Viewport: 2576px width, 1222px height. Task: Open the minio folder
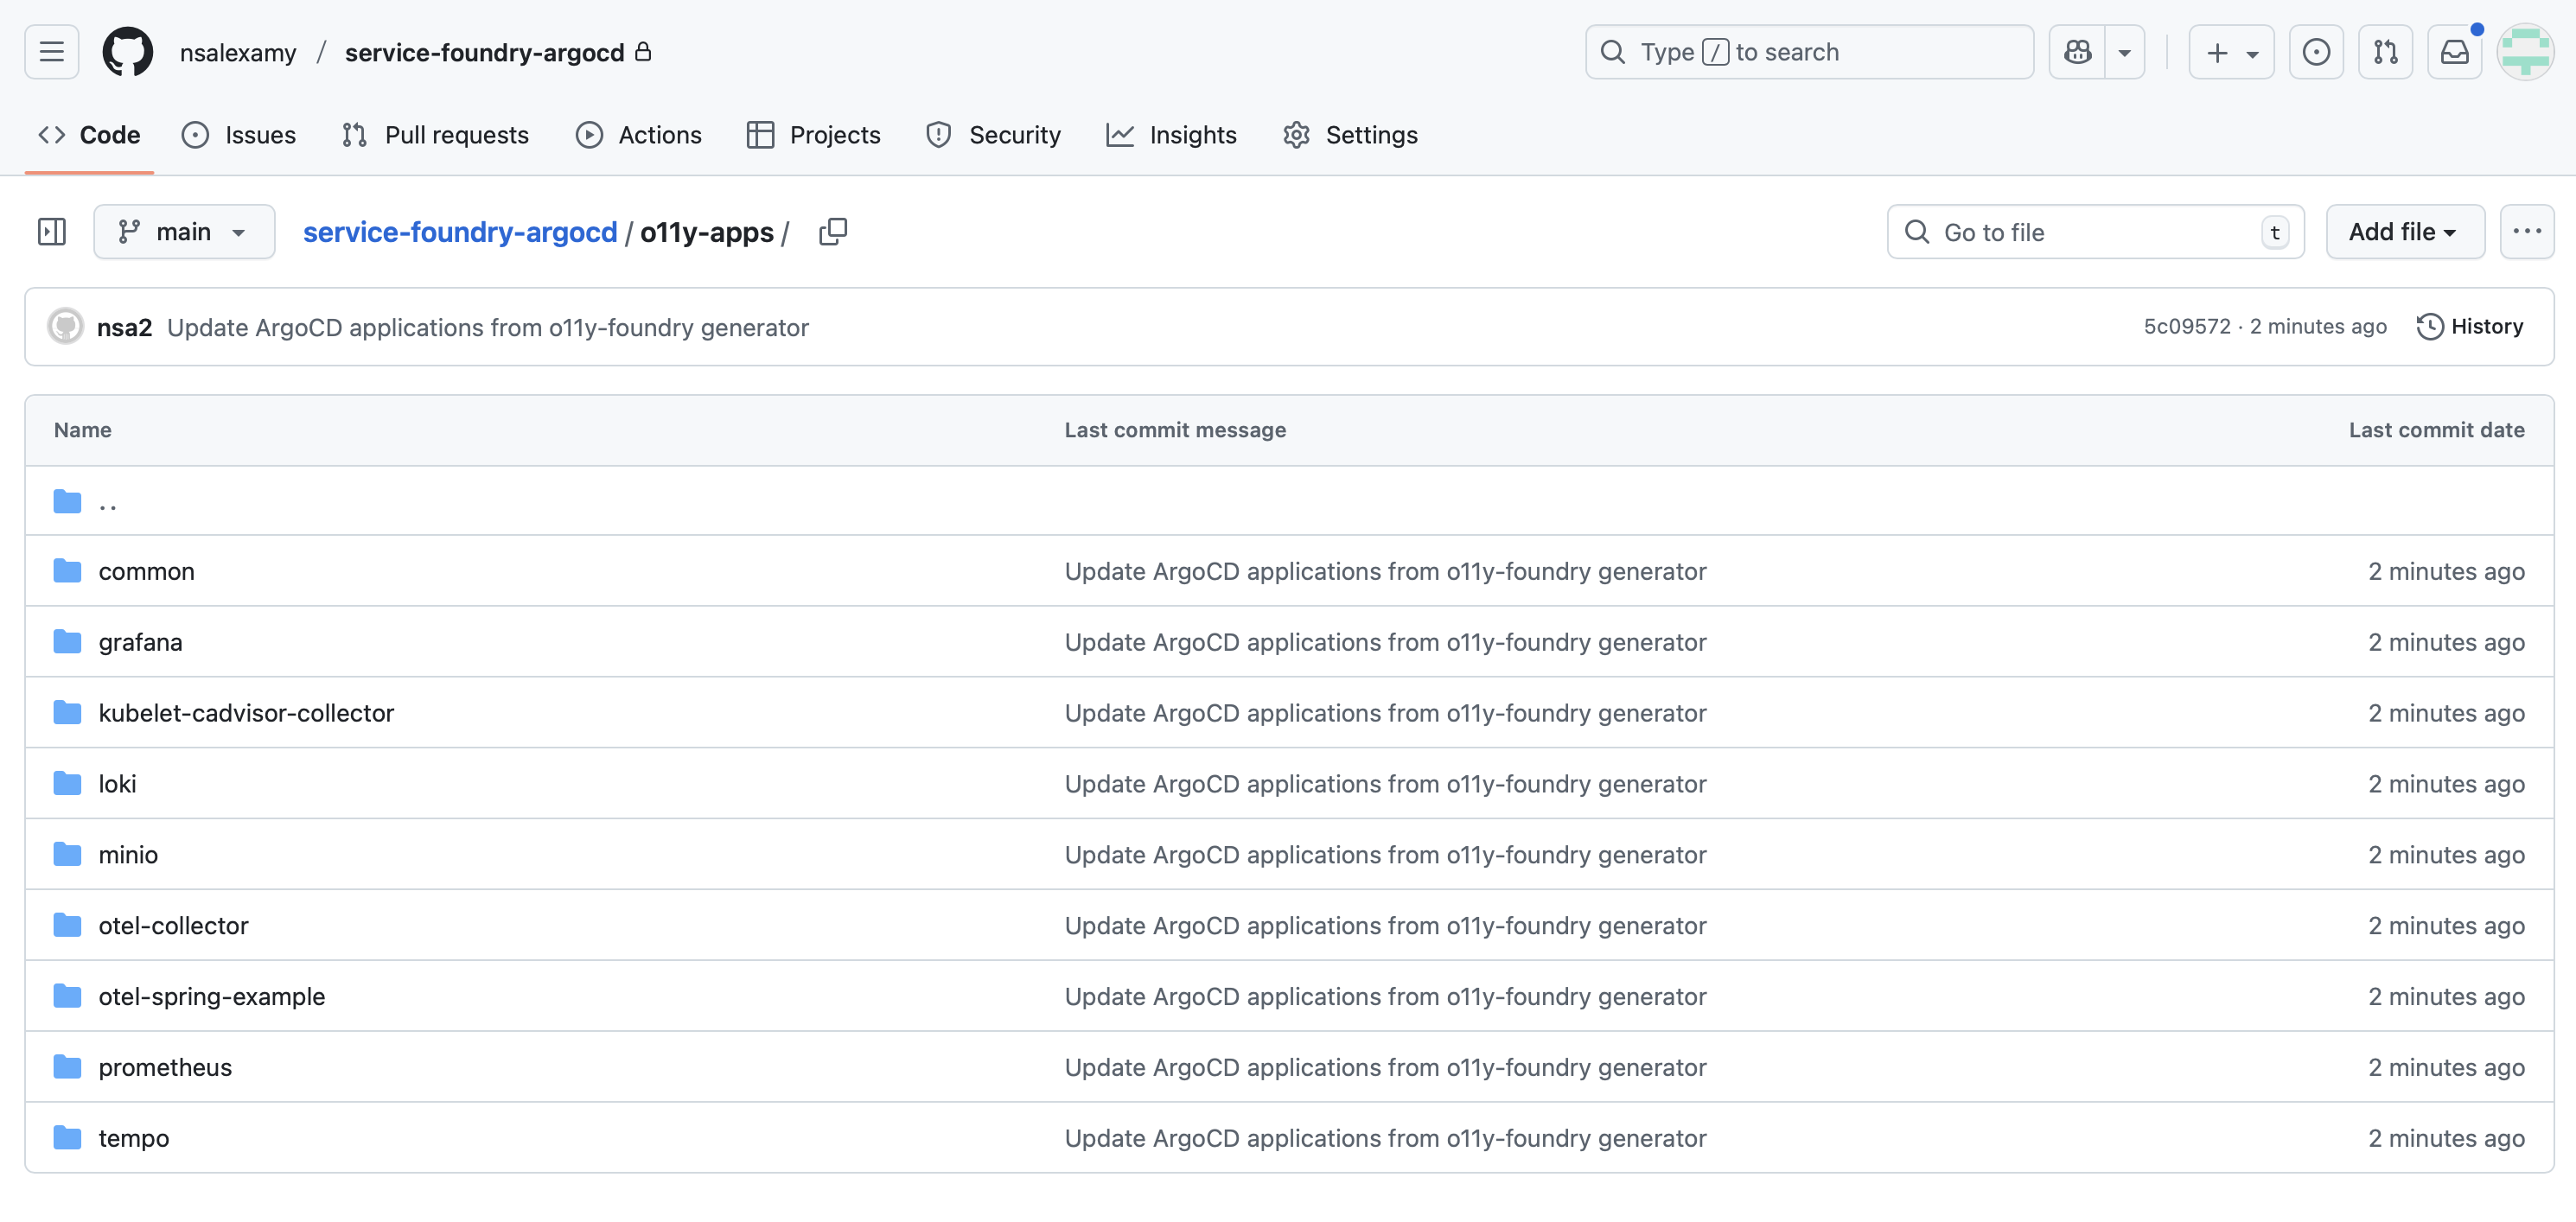(128, 855)
